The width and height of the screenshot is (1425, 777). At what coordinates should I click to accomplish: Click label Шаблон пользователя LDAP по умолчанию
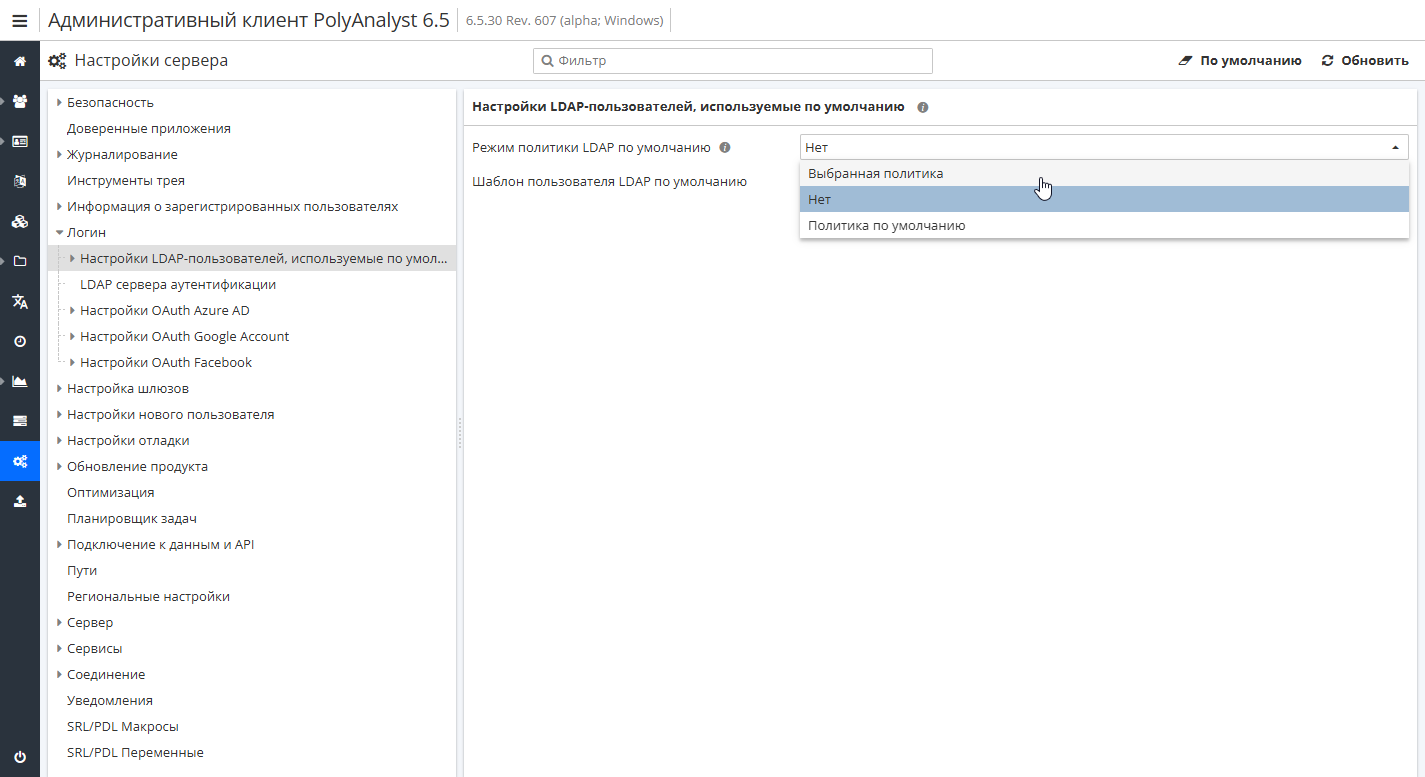pyautogui.click(x=609, y=181)
